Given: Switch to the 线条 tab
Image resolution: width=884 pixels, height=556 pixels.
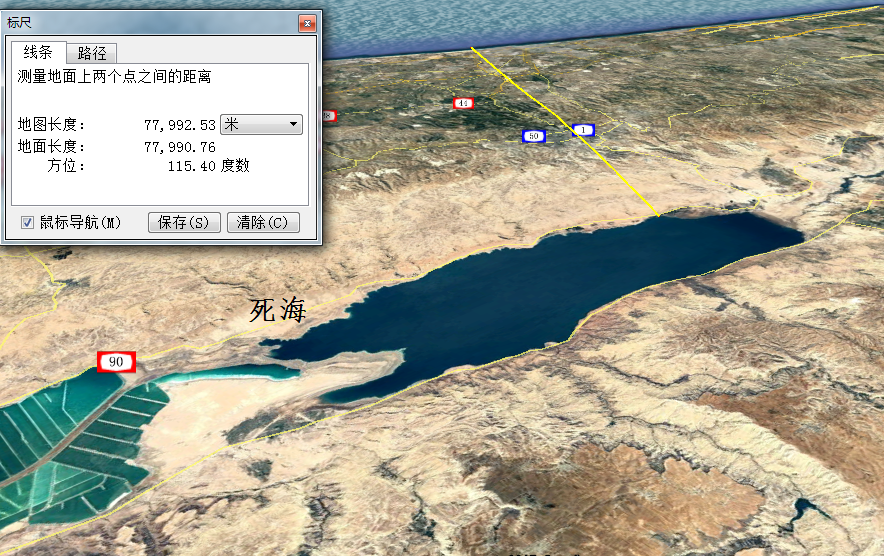Looking at the screenshot, I should pos(38,53).
